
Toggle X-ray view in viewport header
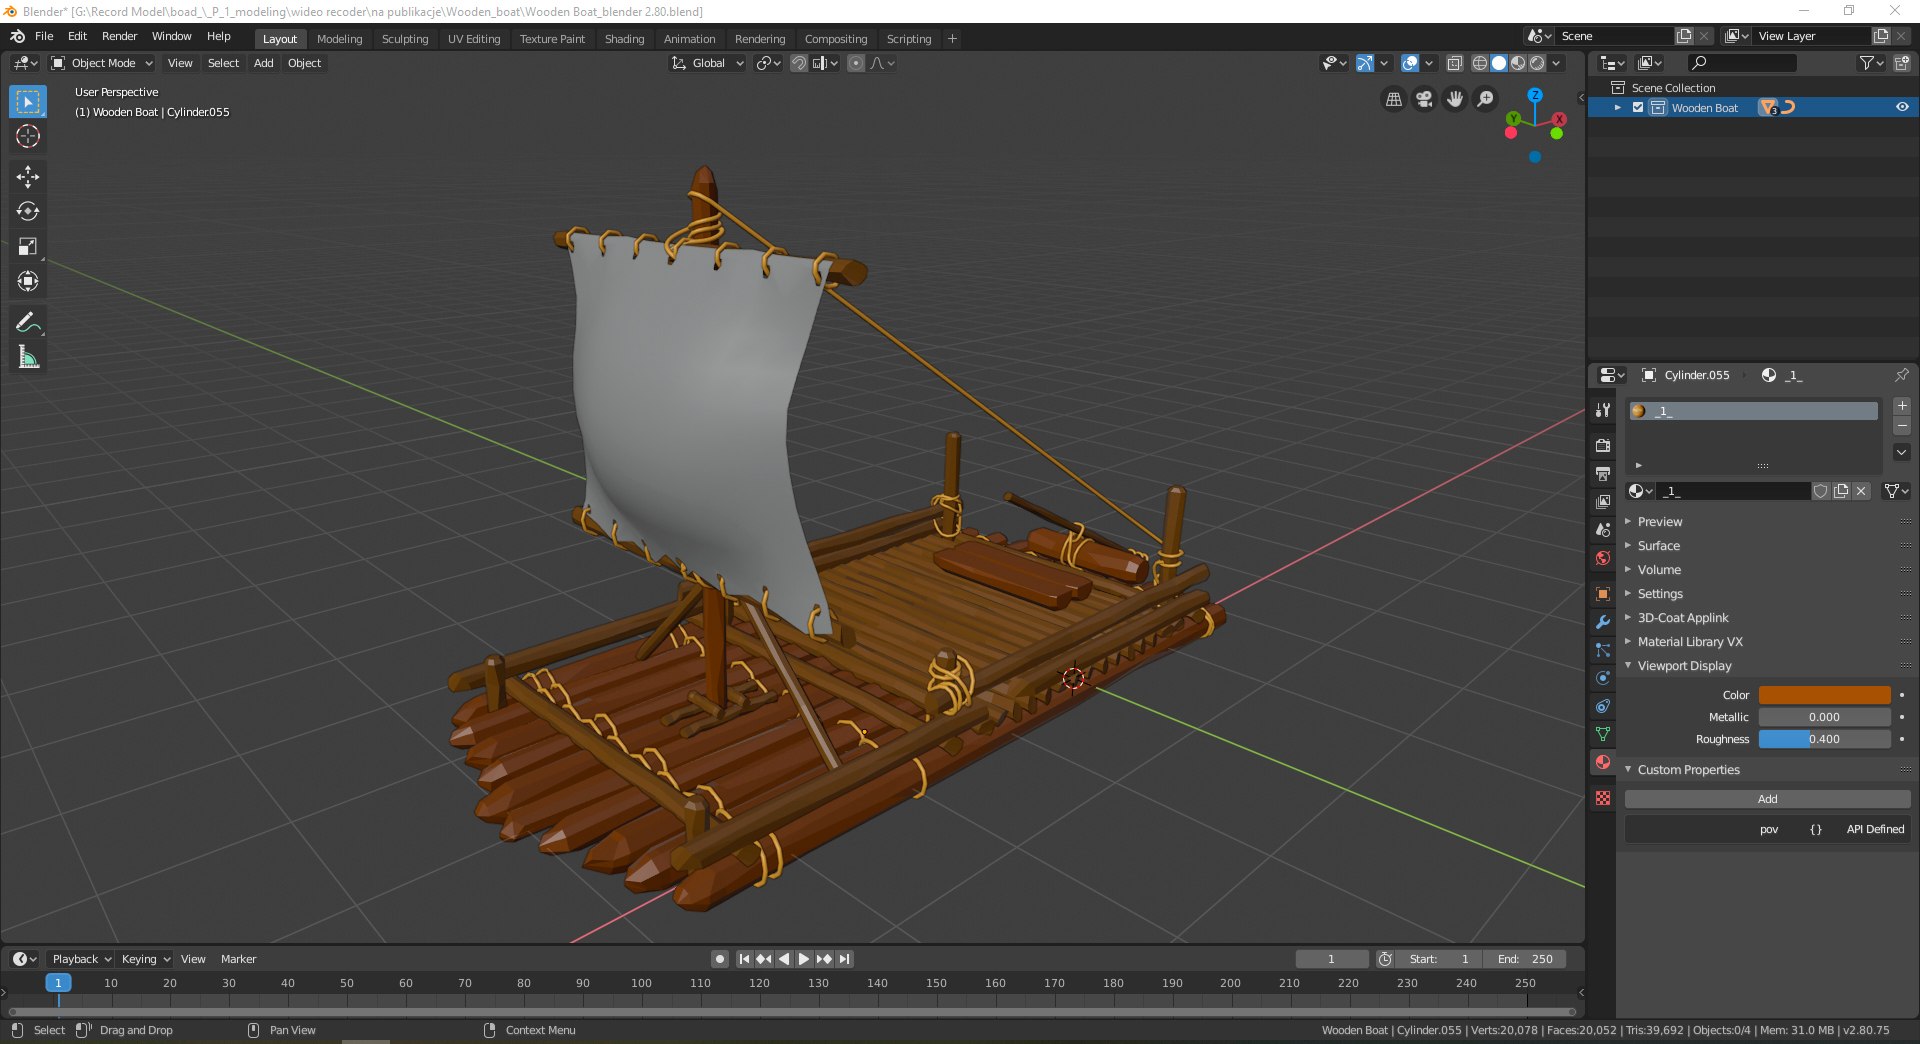1455,63
